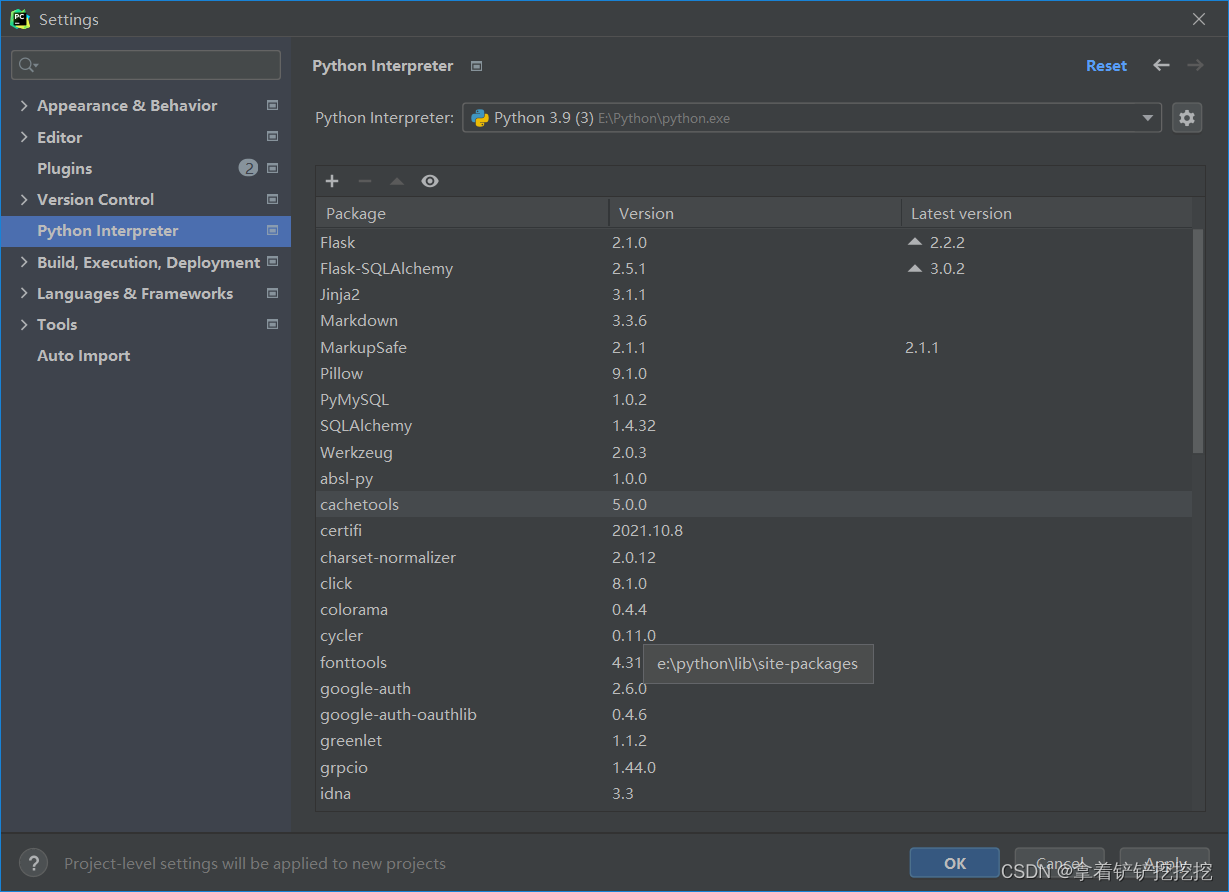Select the grpcio package row
Viewport: 1229px width, 892px height.
tap(754, 767)
